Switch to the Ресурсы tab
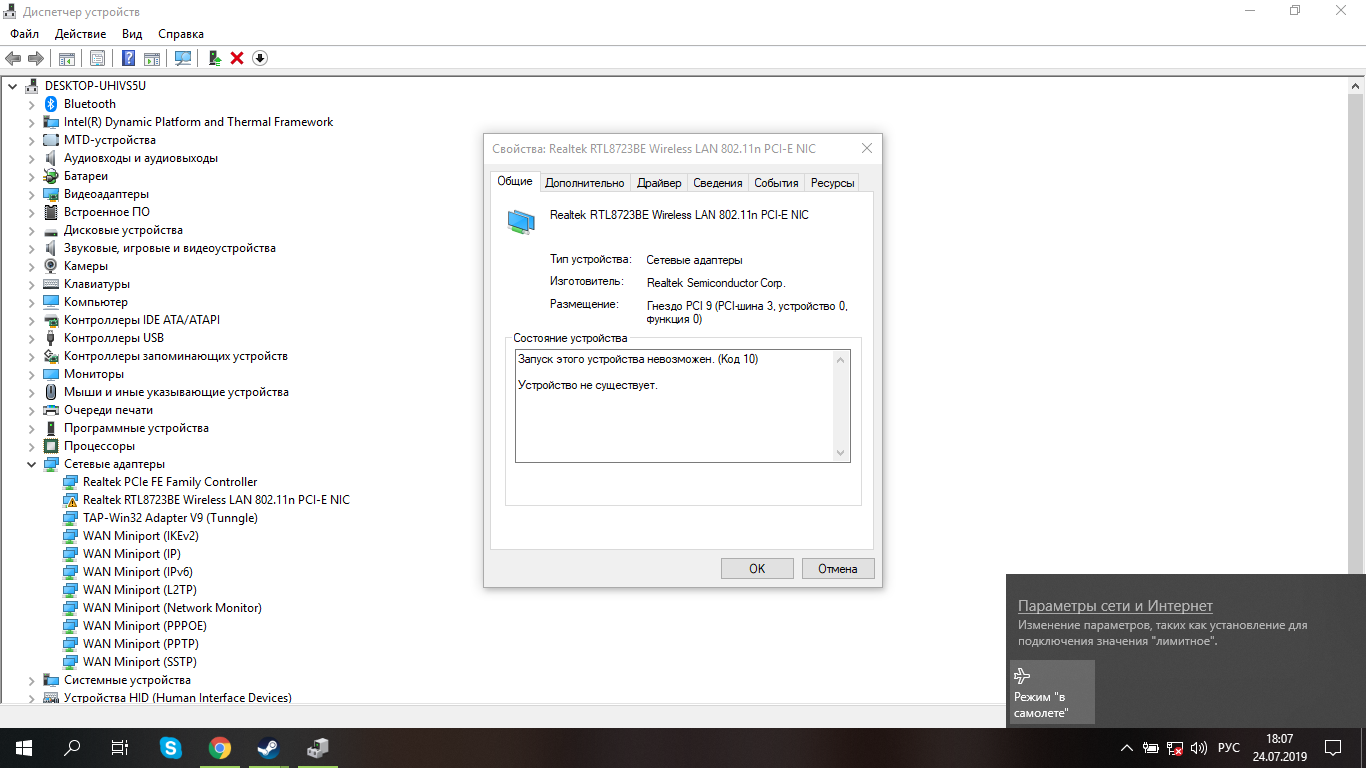Viewport: 1366px width, 768px height. [x=832, y=183]
